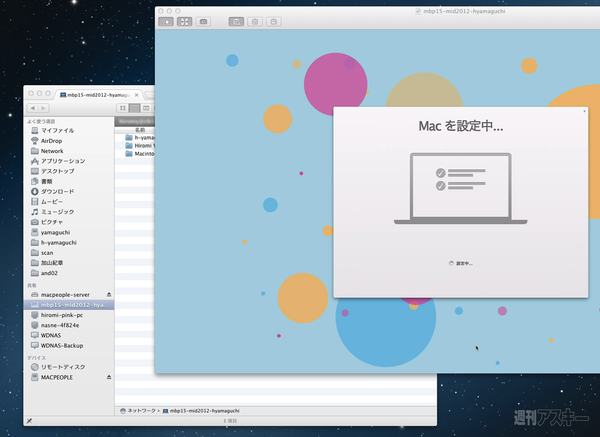Open scan folder in Finder sidebar
600x437 pixels.
(47, 253)
